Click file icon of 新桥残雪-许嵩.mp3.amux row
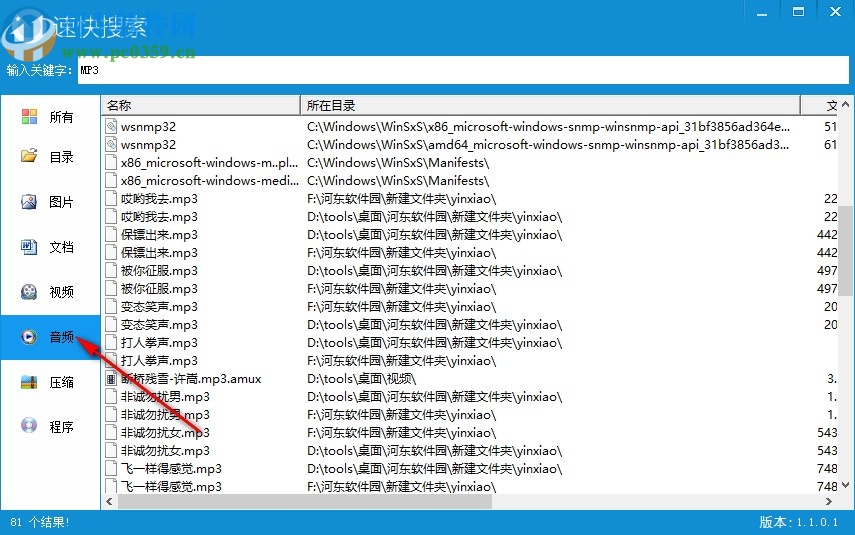Viewport: 855px width, 535px height. click(111, 378)
